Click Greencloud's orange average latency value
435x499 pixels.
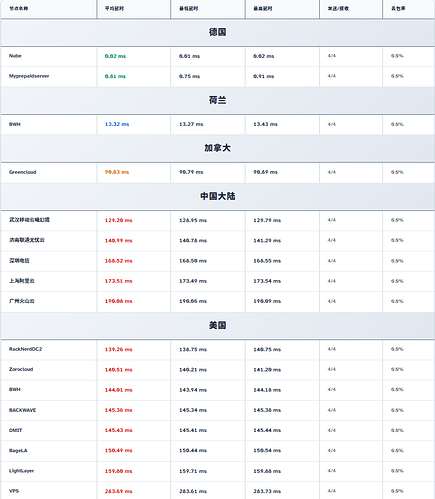tap(117, 172)
